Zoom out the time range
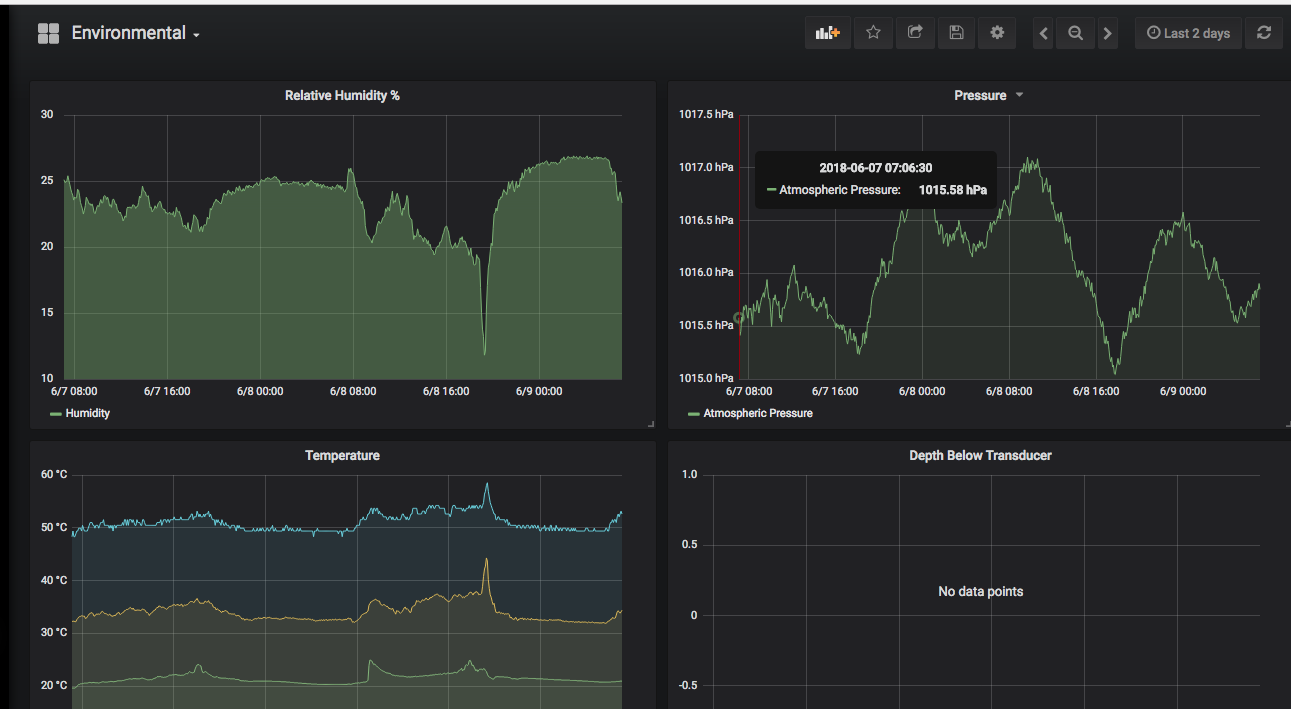Viewport: 1291px width, 709px height. 1075,33
